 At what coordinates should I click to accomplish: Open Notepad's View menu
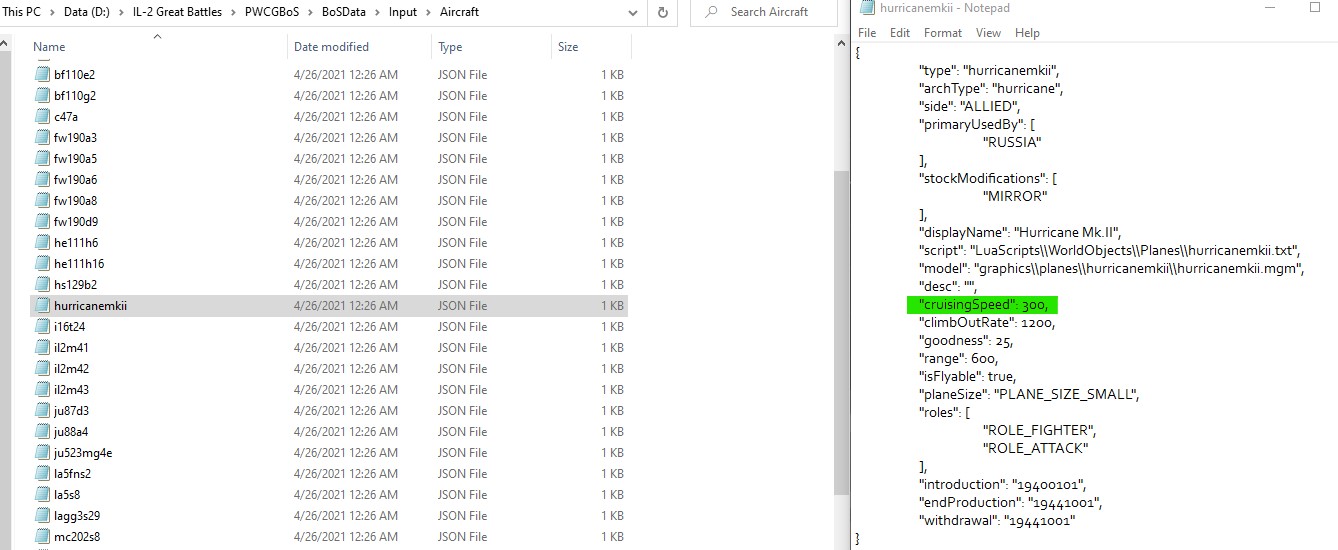(x=988, y=33)
